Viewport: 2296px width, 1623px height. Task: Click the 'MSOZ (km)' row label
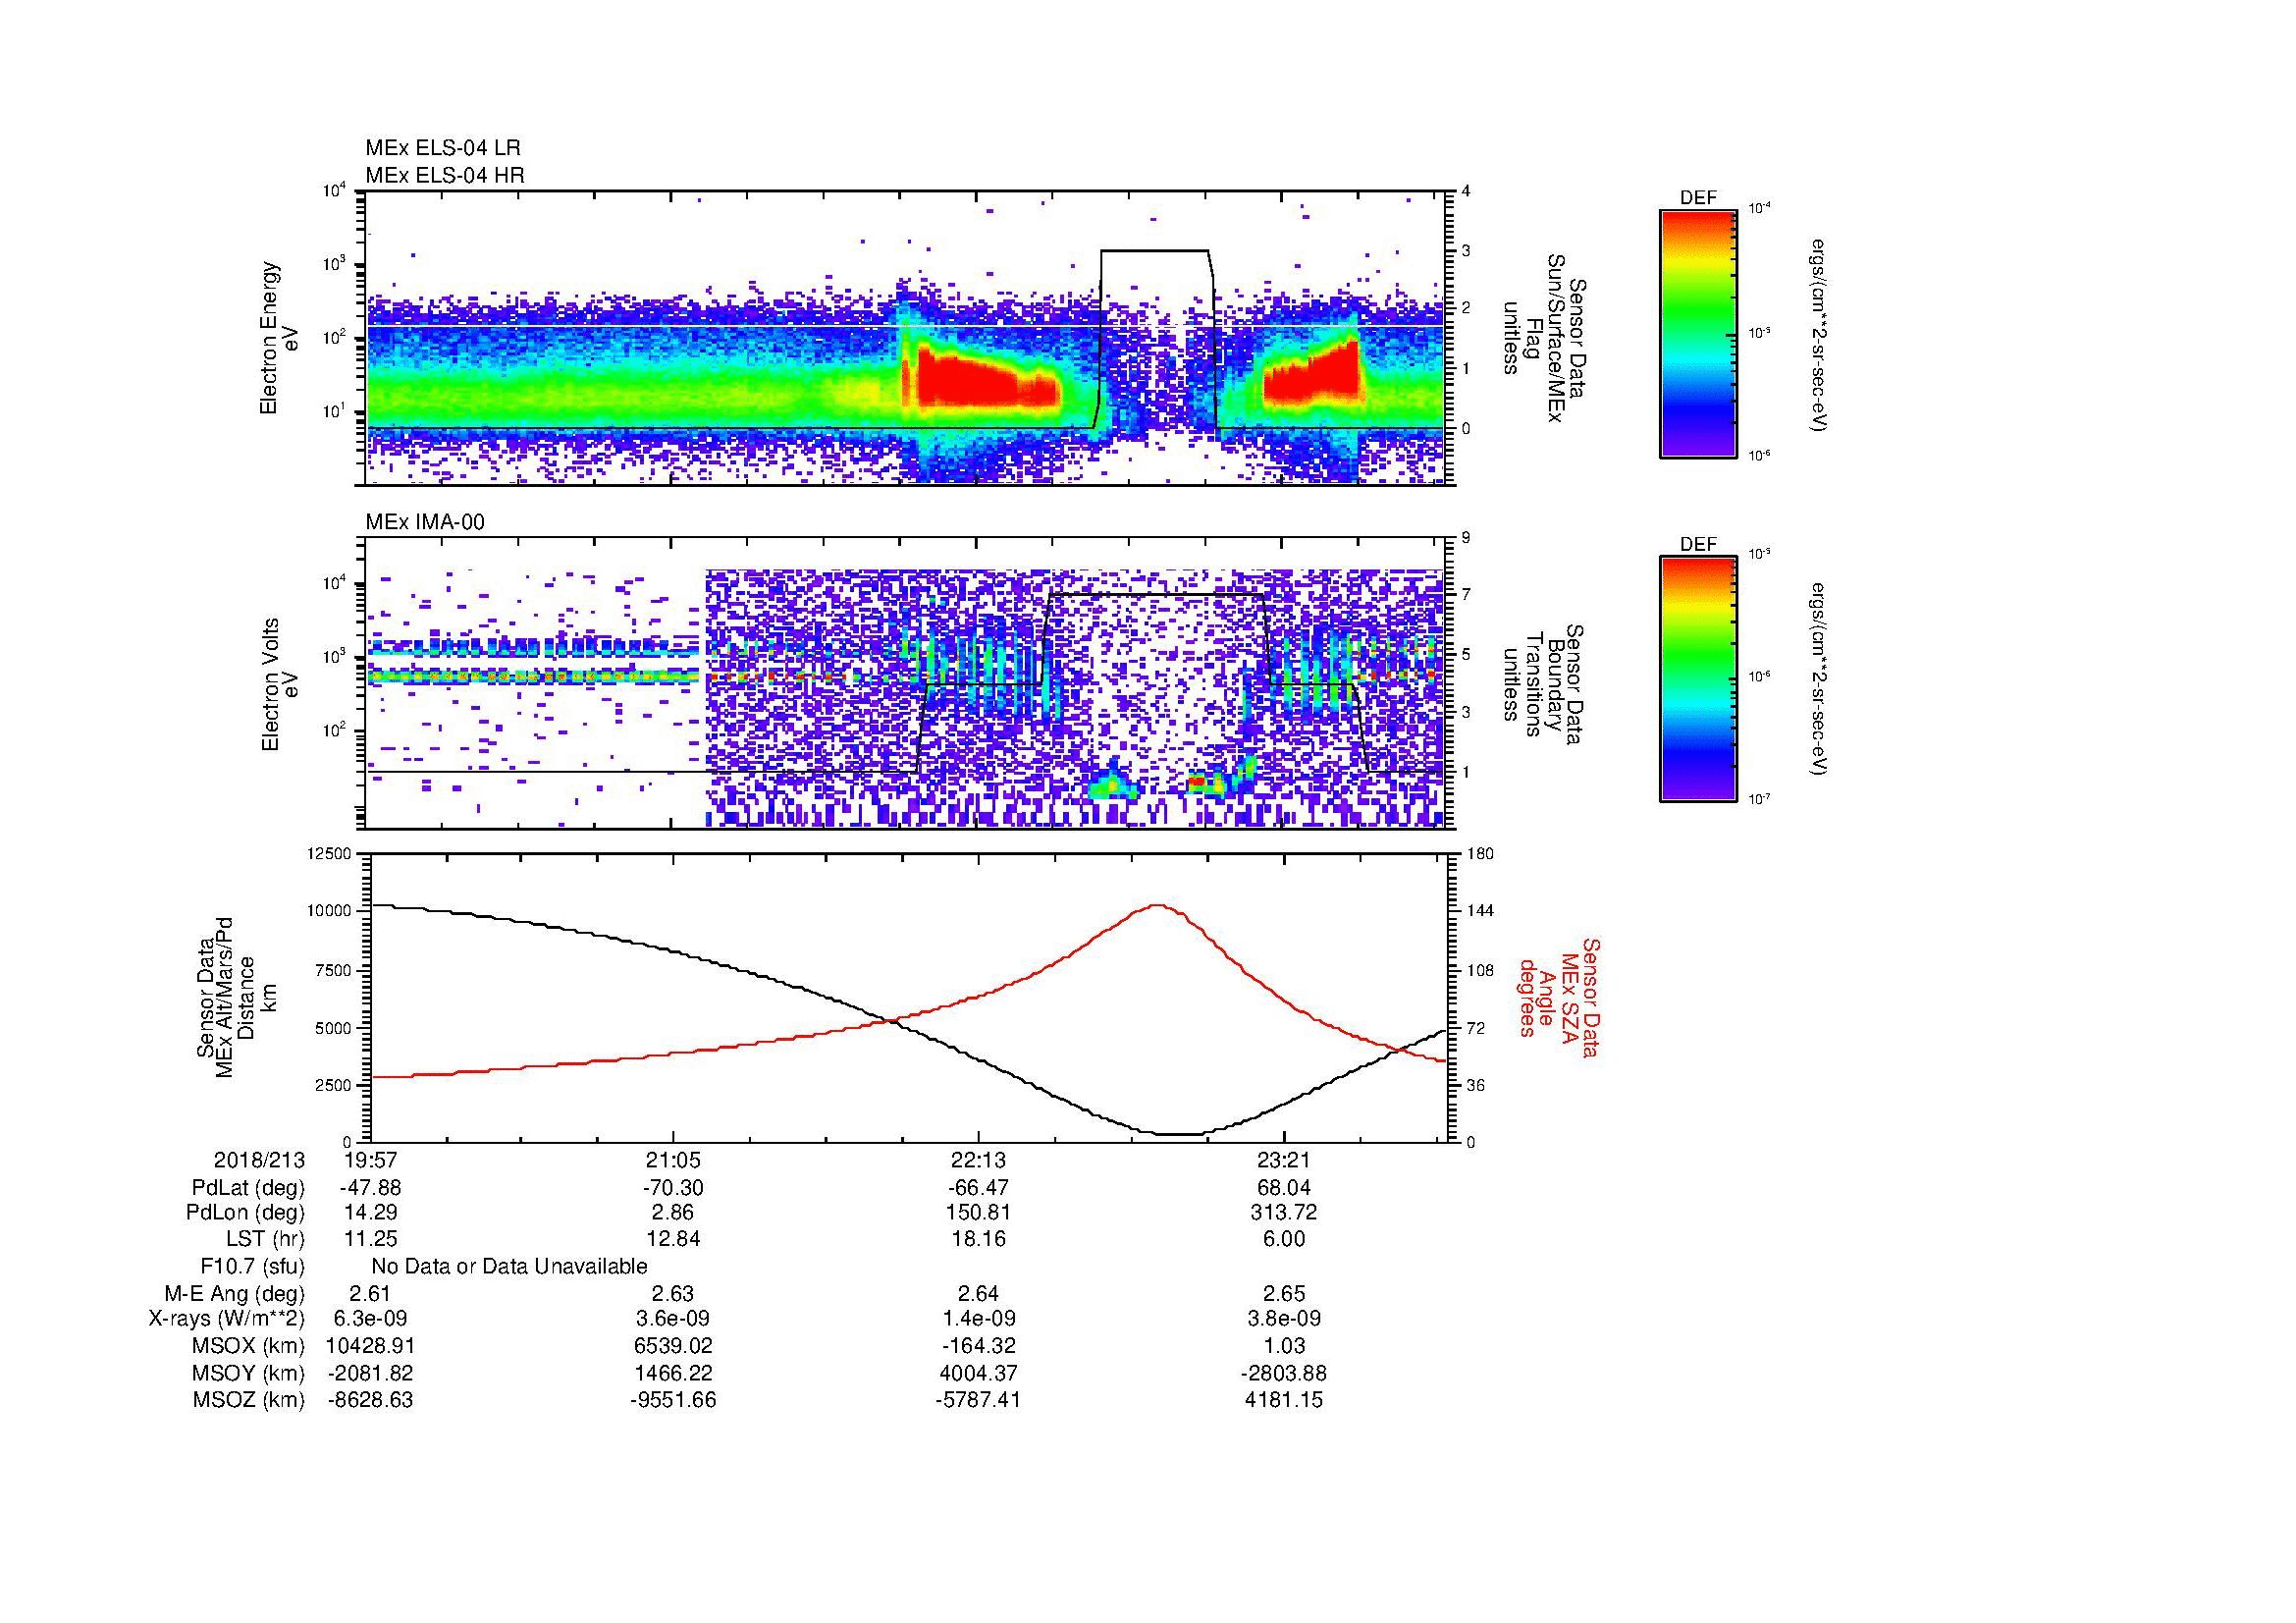point(248,1400)
